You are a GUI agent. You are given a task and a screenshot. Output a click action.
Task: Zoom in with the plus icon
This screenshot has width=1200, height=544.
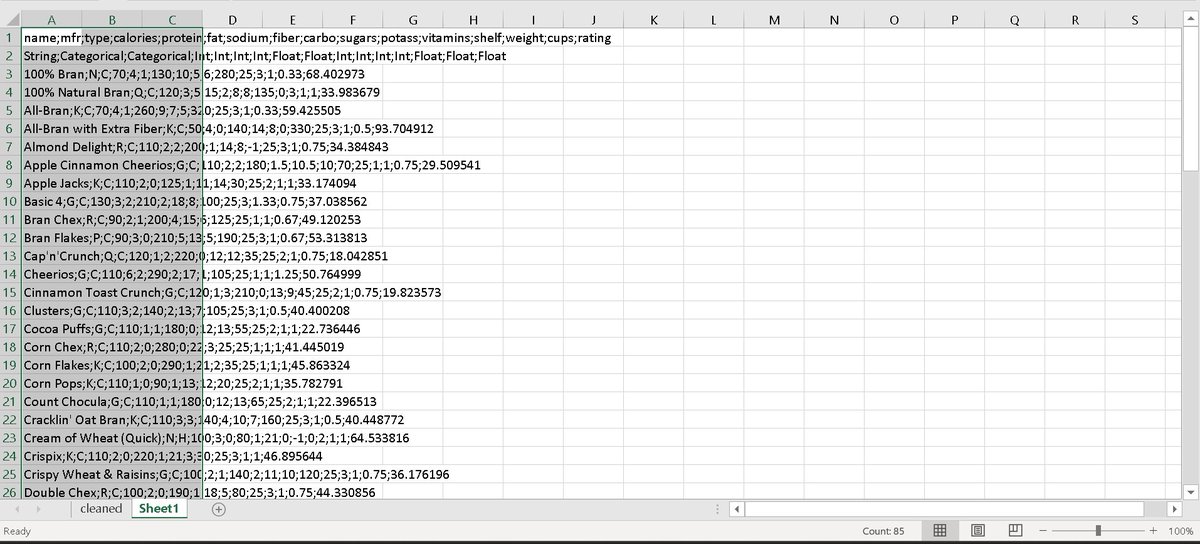[1153, 530]
